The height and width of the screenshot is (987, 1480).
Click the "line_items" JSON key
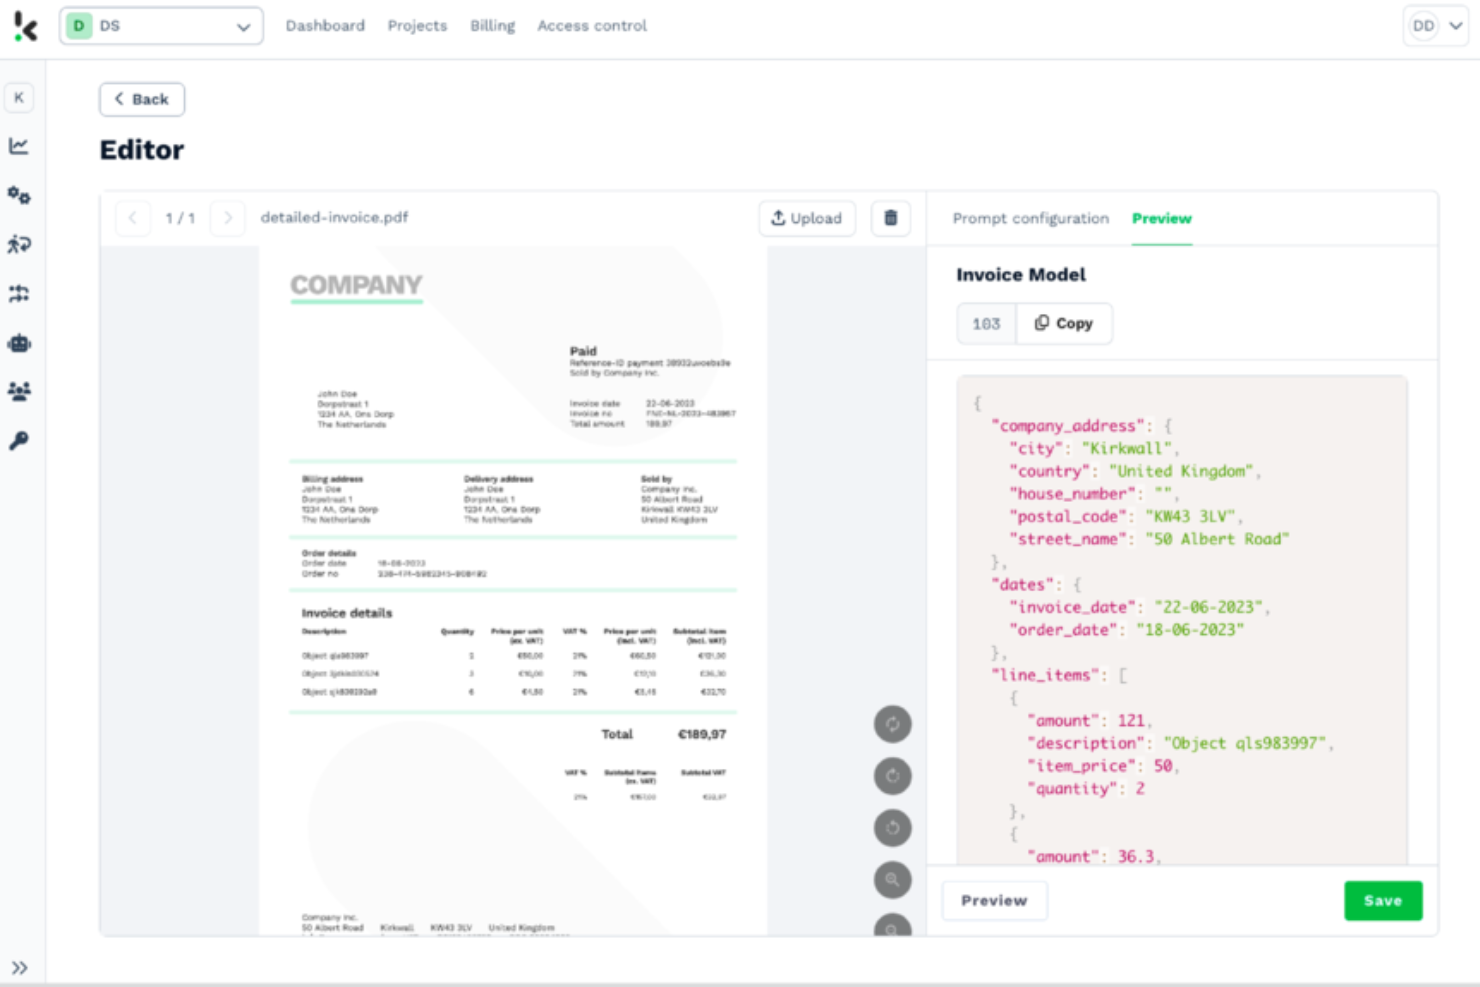click(x=1045, y=675)
